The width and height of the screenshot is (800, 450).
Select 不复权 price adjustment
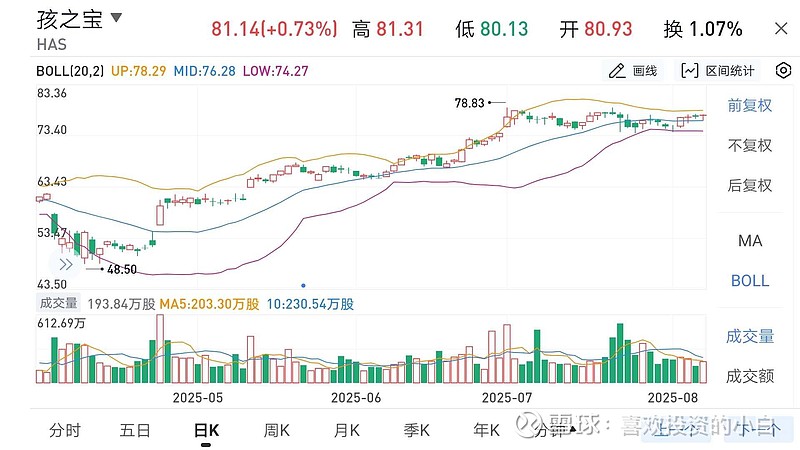point(749,145)
